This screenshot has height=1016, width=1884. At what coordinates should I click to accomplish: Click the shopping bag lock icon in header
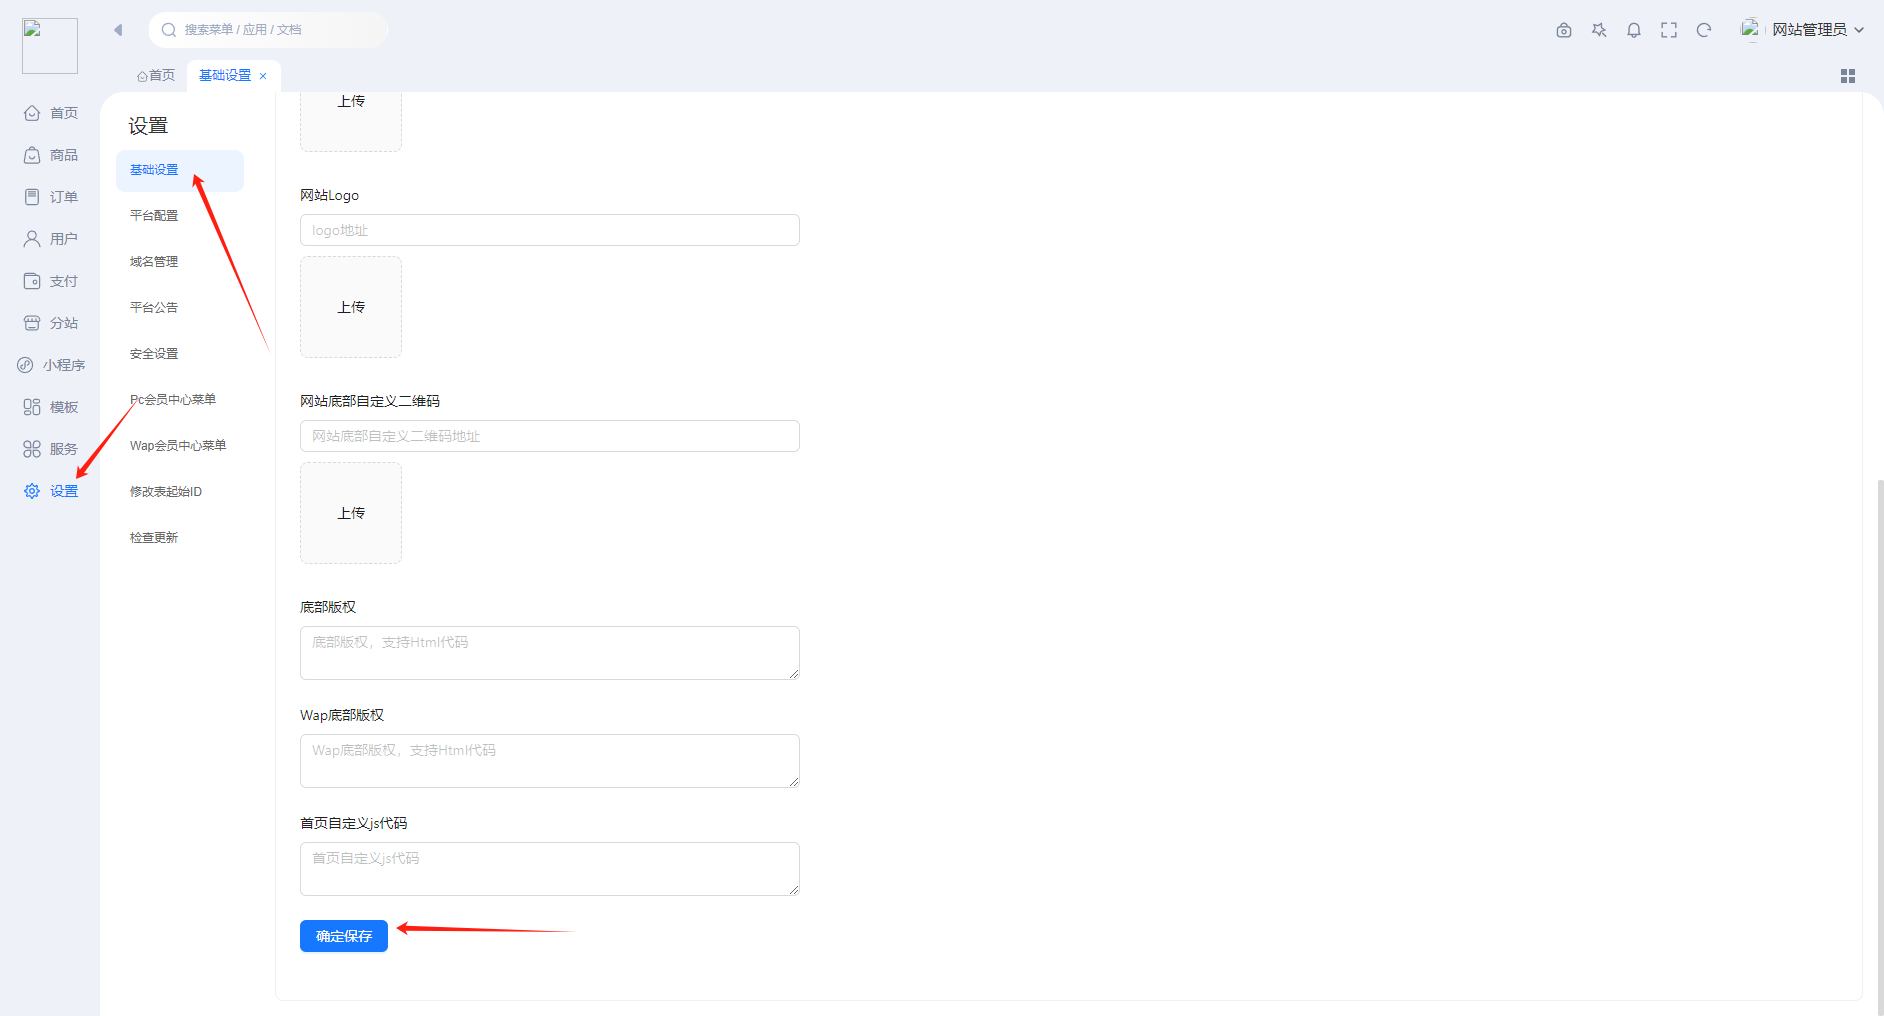tap(1564, 30)
